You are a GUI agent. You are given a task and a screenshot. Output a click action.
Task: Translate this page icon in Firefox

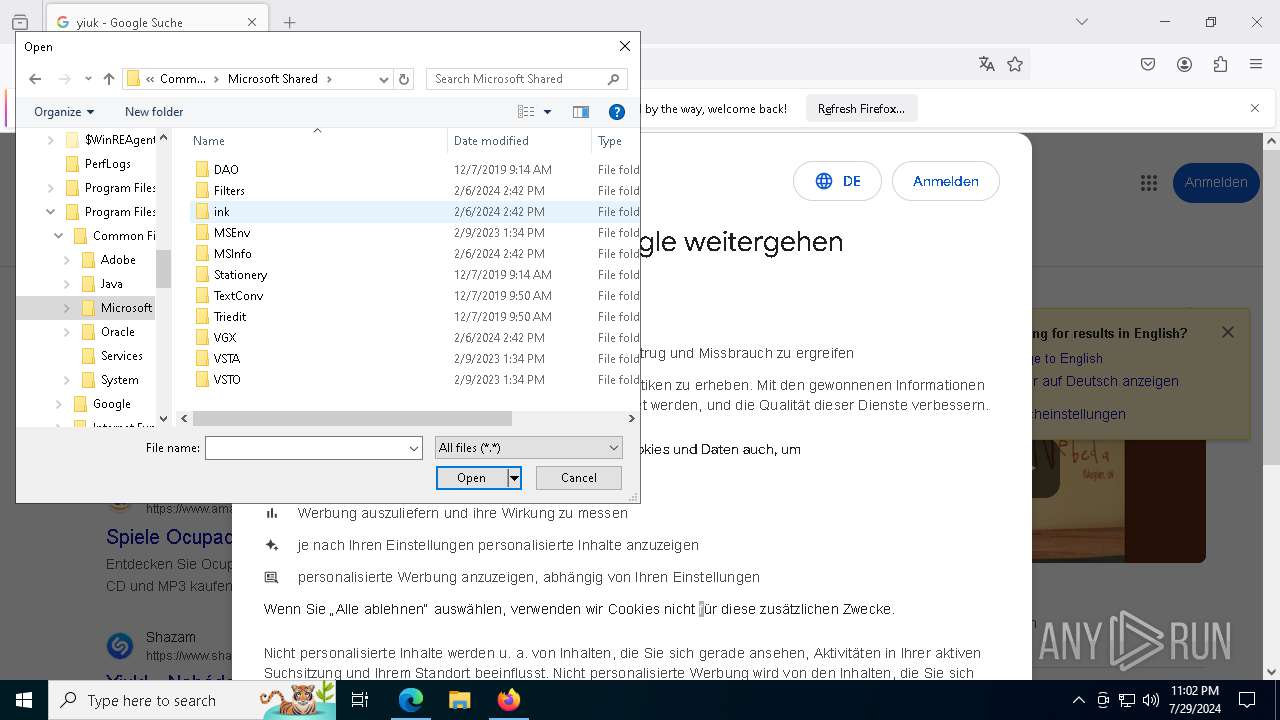[987, 64]
